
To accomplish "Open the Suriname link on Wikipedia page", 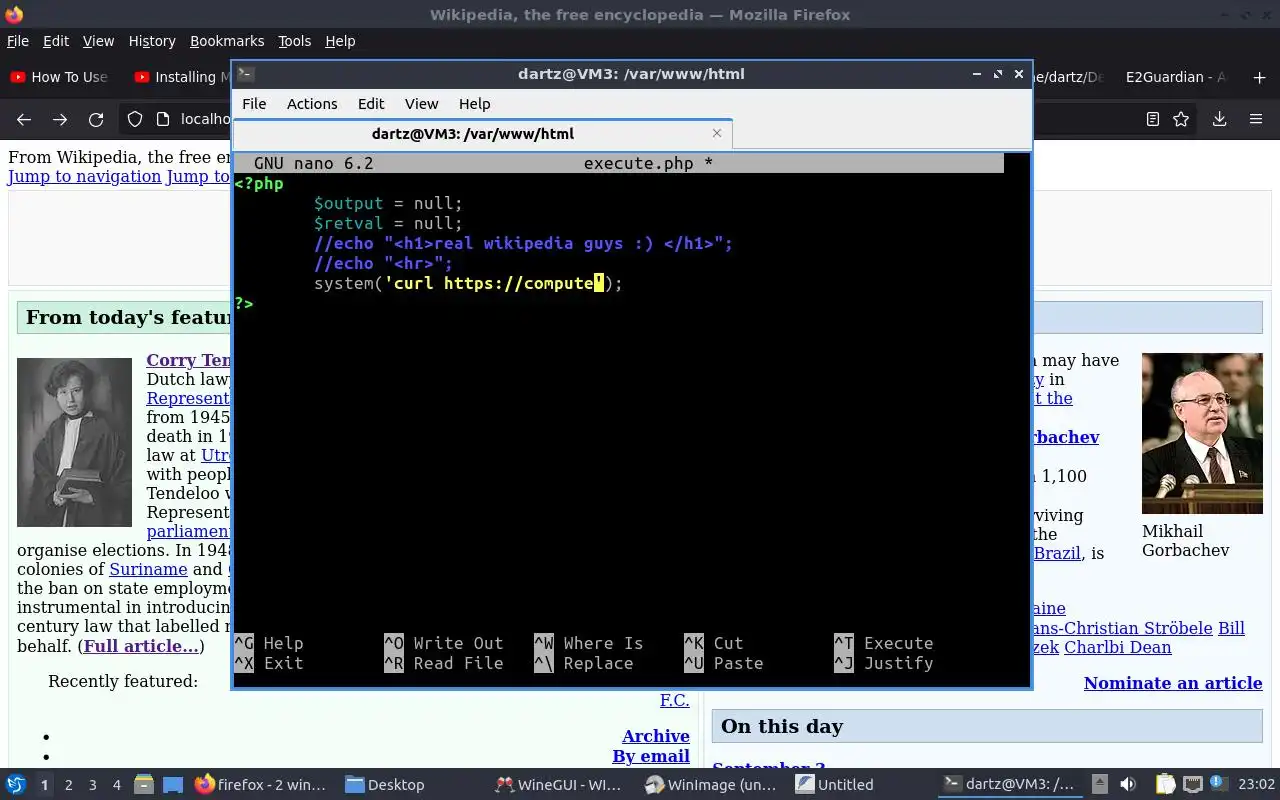I will coord(148,569).
